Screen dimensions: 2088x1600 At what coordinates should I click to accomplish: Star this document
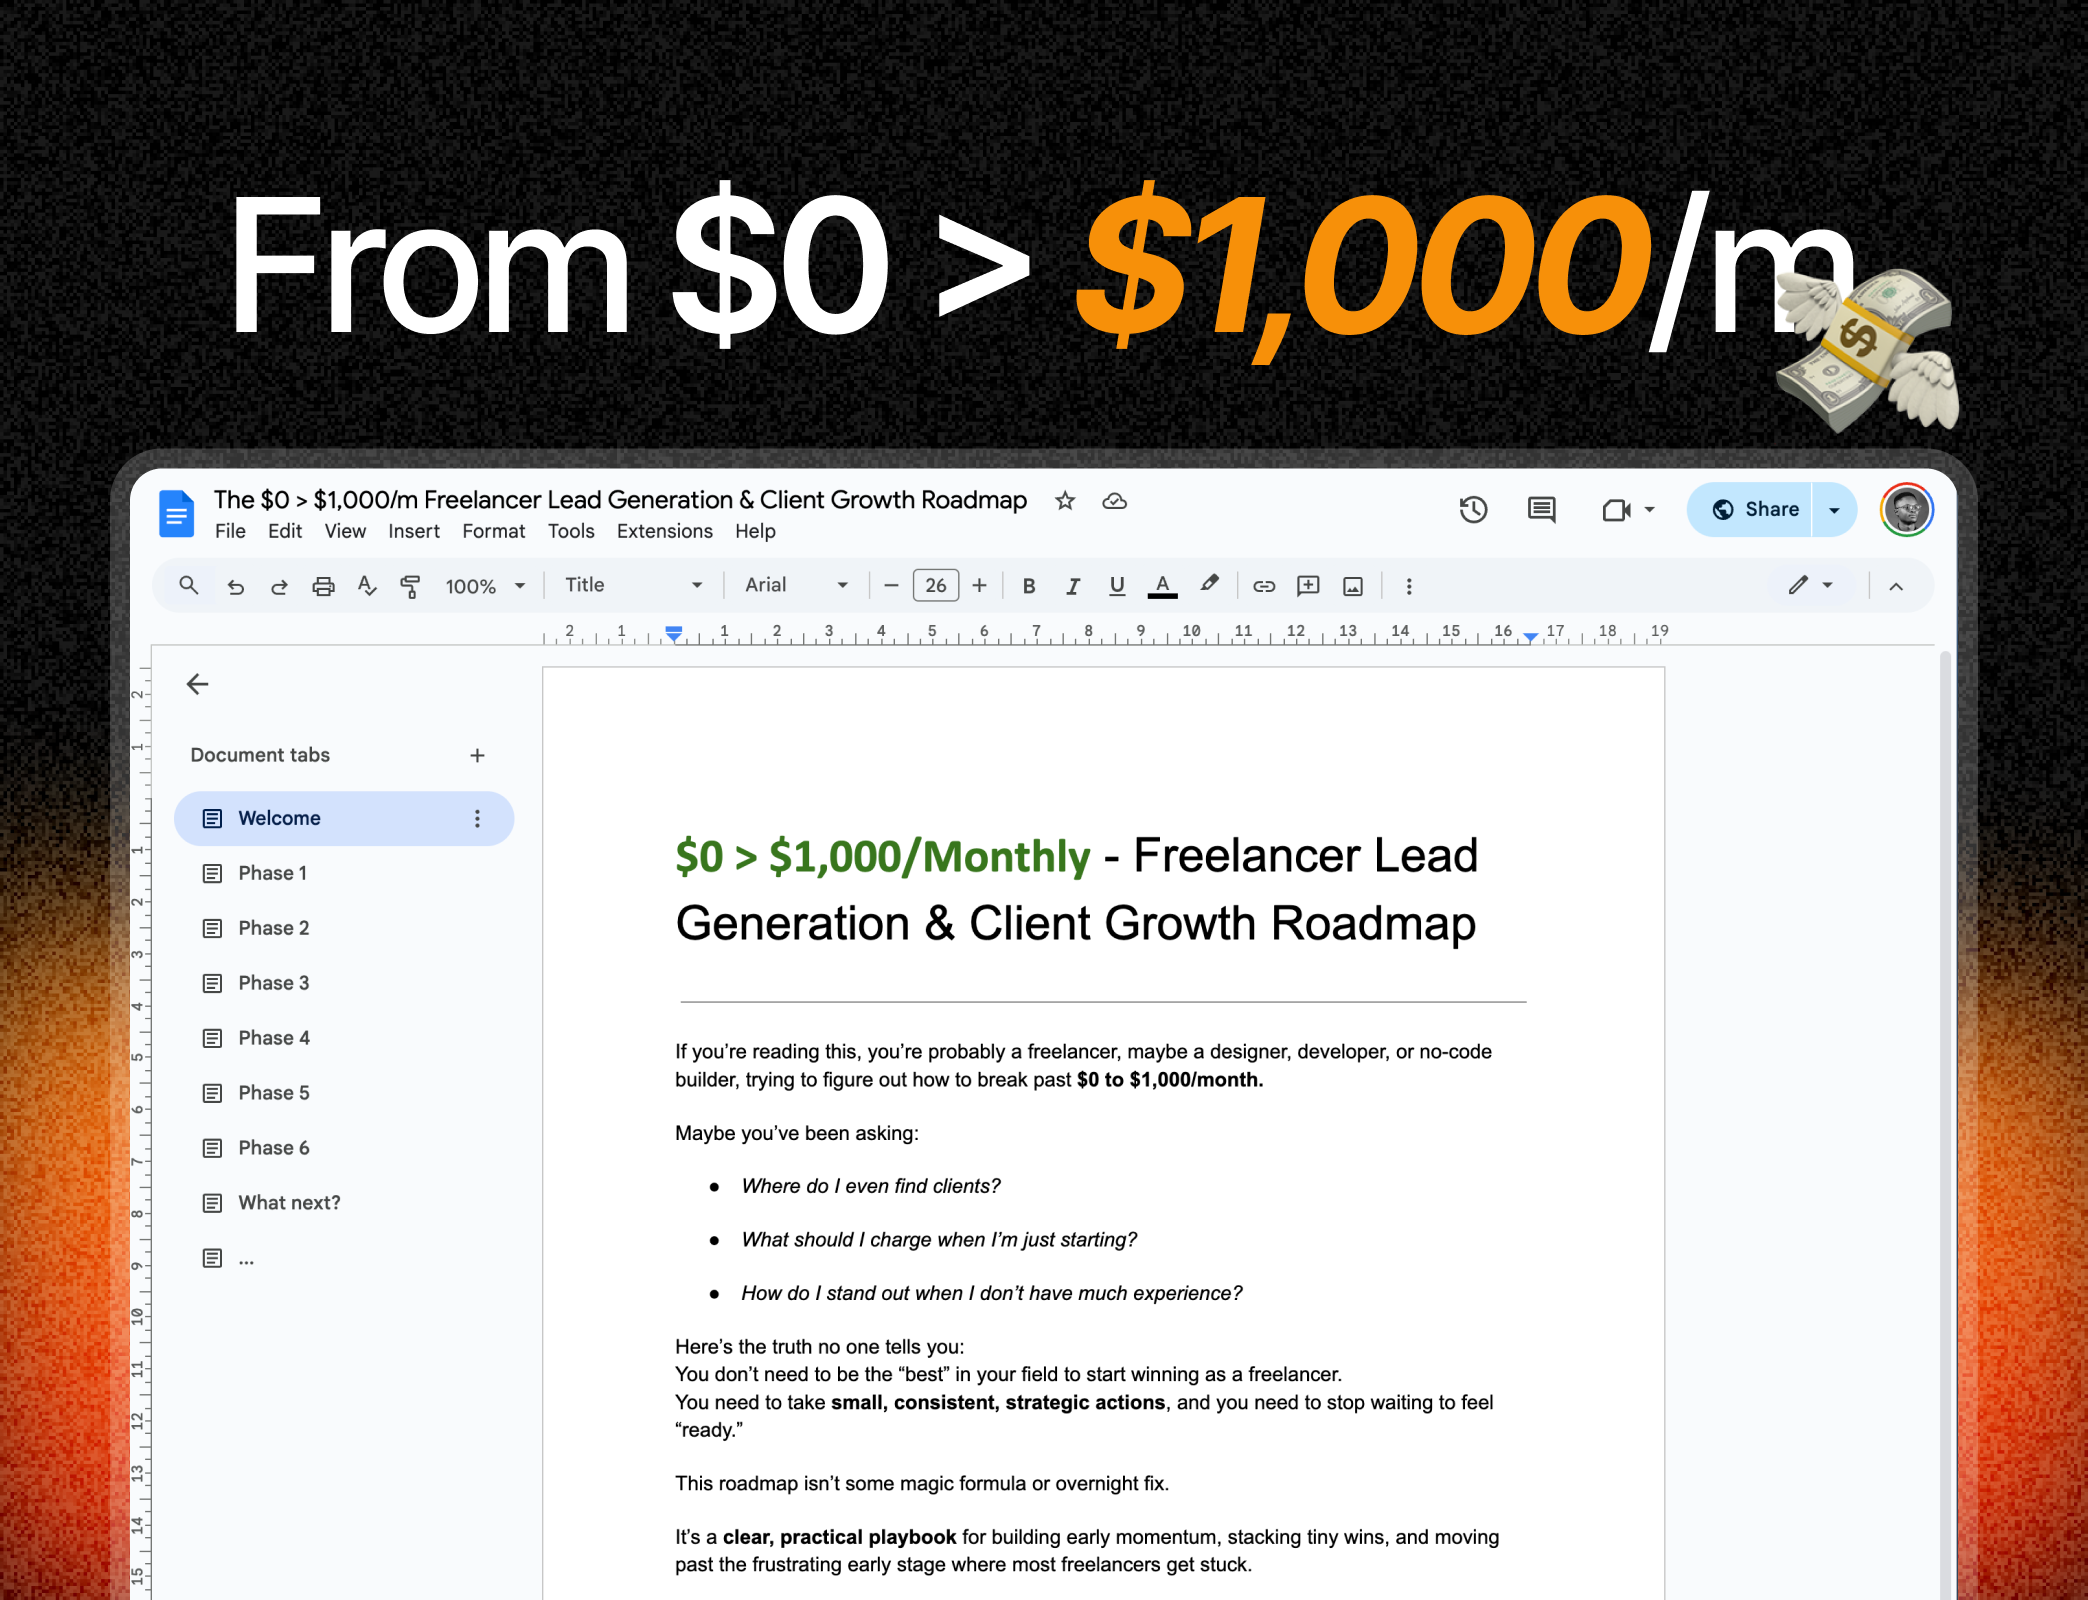click(x=1065, y=501)
